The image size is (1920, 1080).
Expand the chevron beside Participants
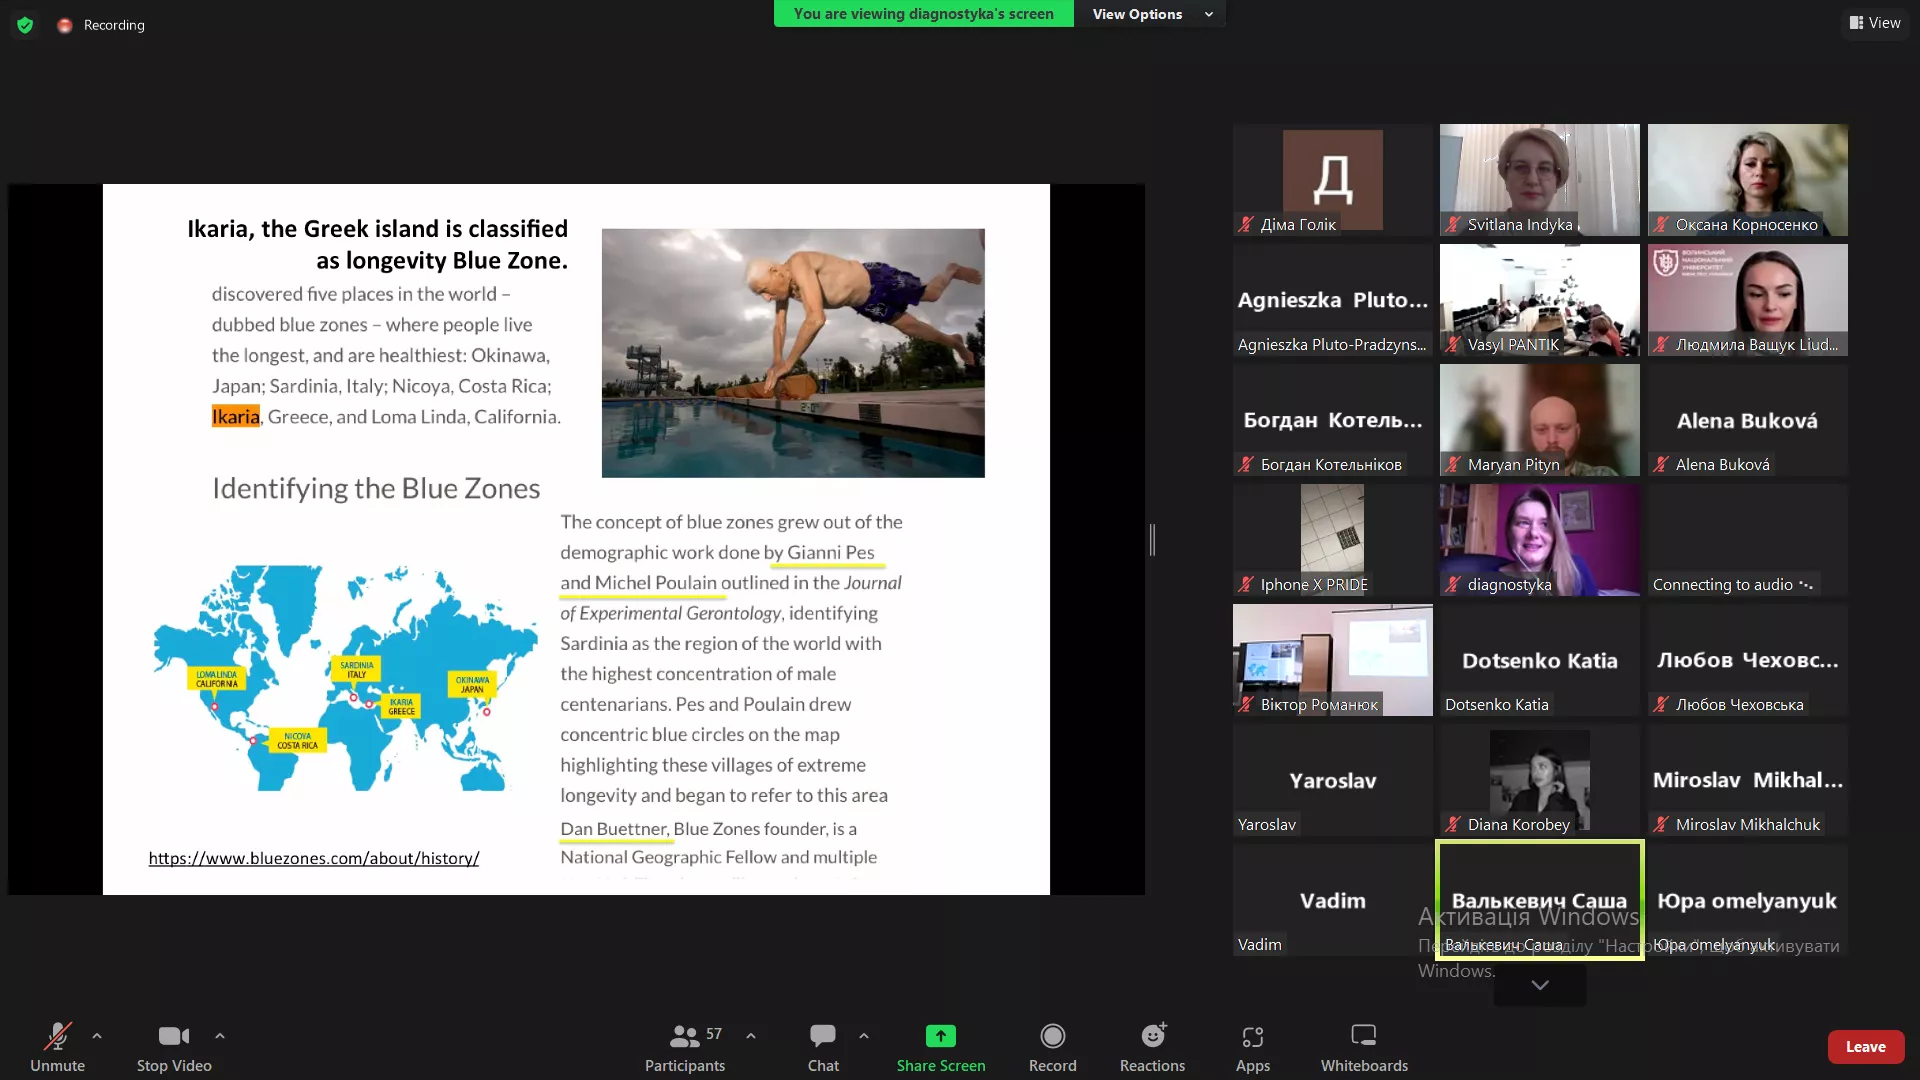(x=751, y=1036)
